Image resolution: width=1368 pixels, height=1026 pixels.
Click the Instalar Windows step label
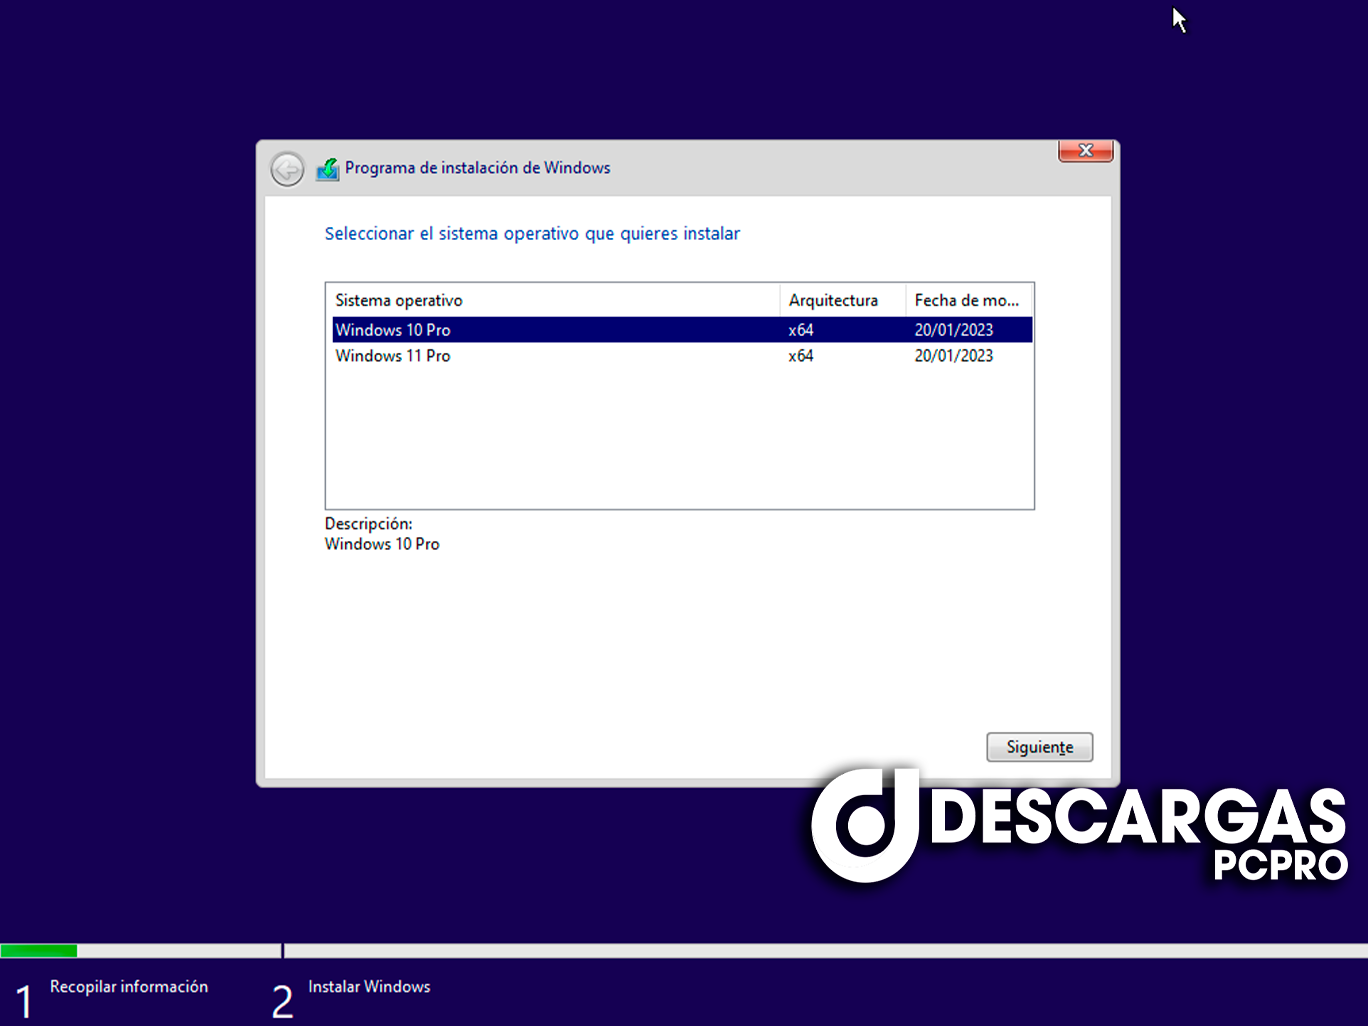[369, 987]
